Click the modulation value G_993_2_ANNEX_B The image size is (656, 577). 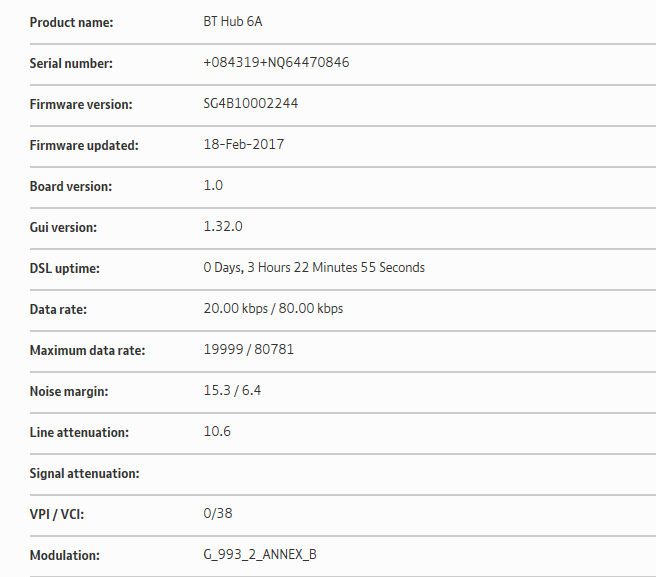click(260, 555)
